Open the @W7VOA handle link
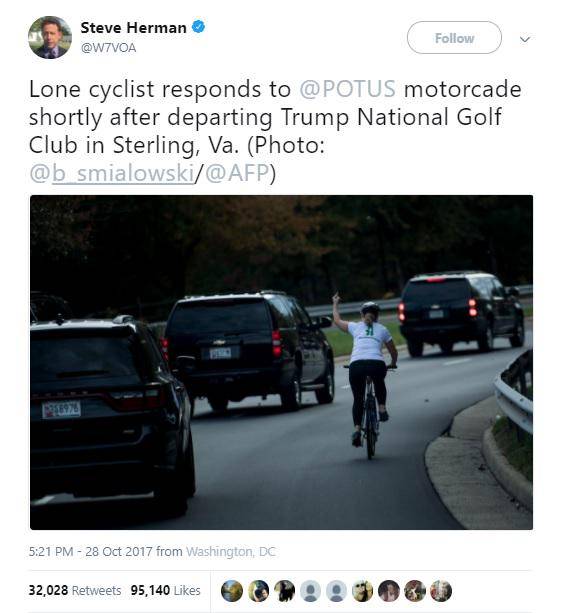The height and width of the screenshot is (613, 561). pos(108,48)
